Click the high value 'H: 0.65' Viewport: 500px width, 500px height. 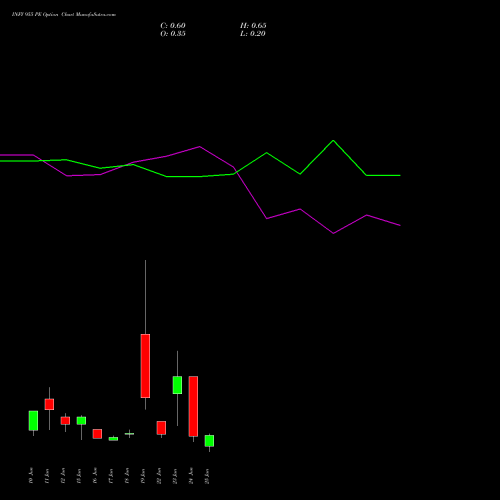tap(253, 26)
